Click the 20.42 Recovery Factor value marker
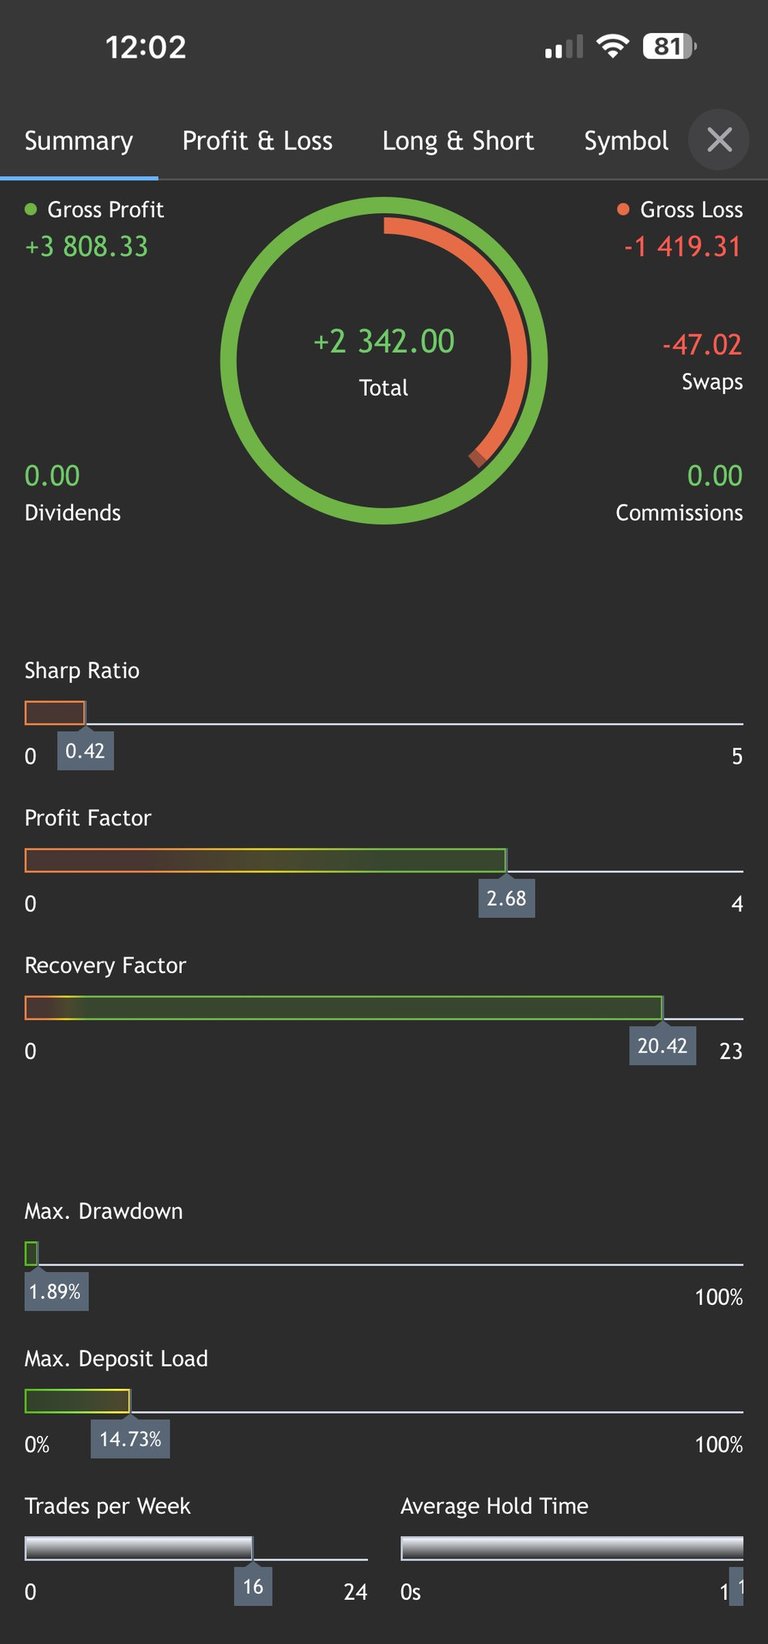 click(x=662, y=1046)
